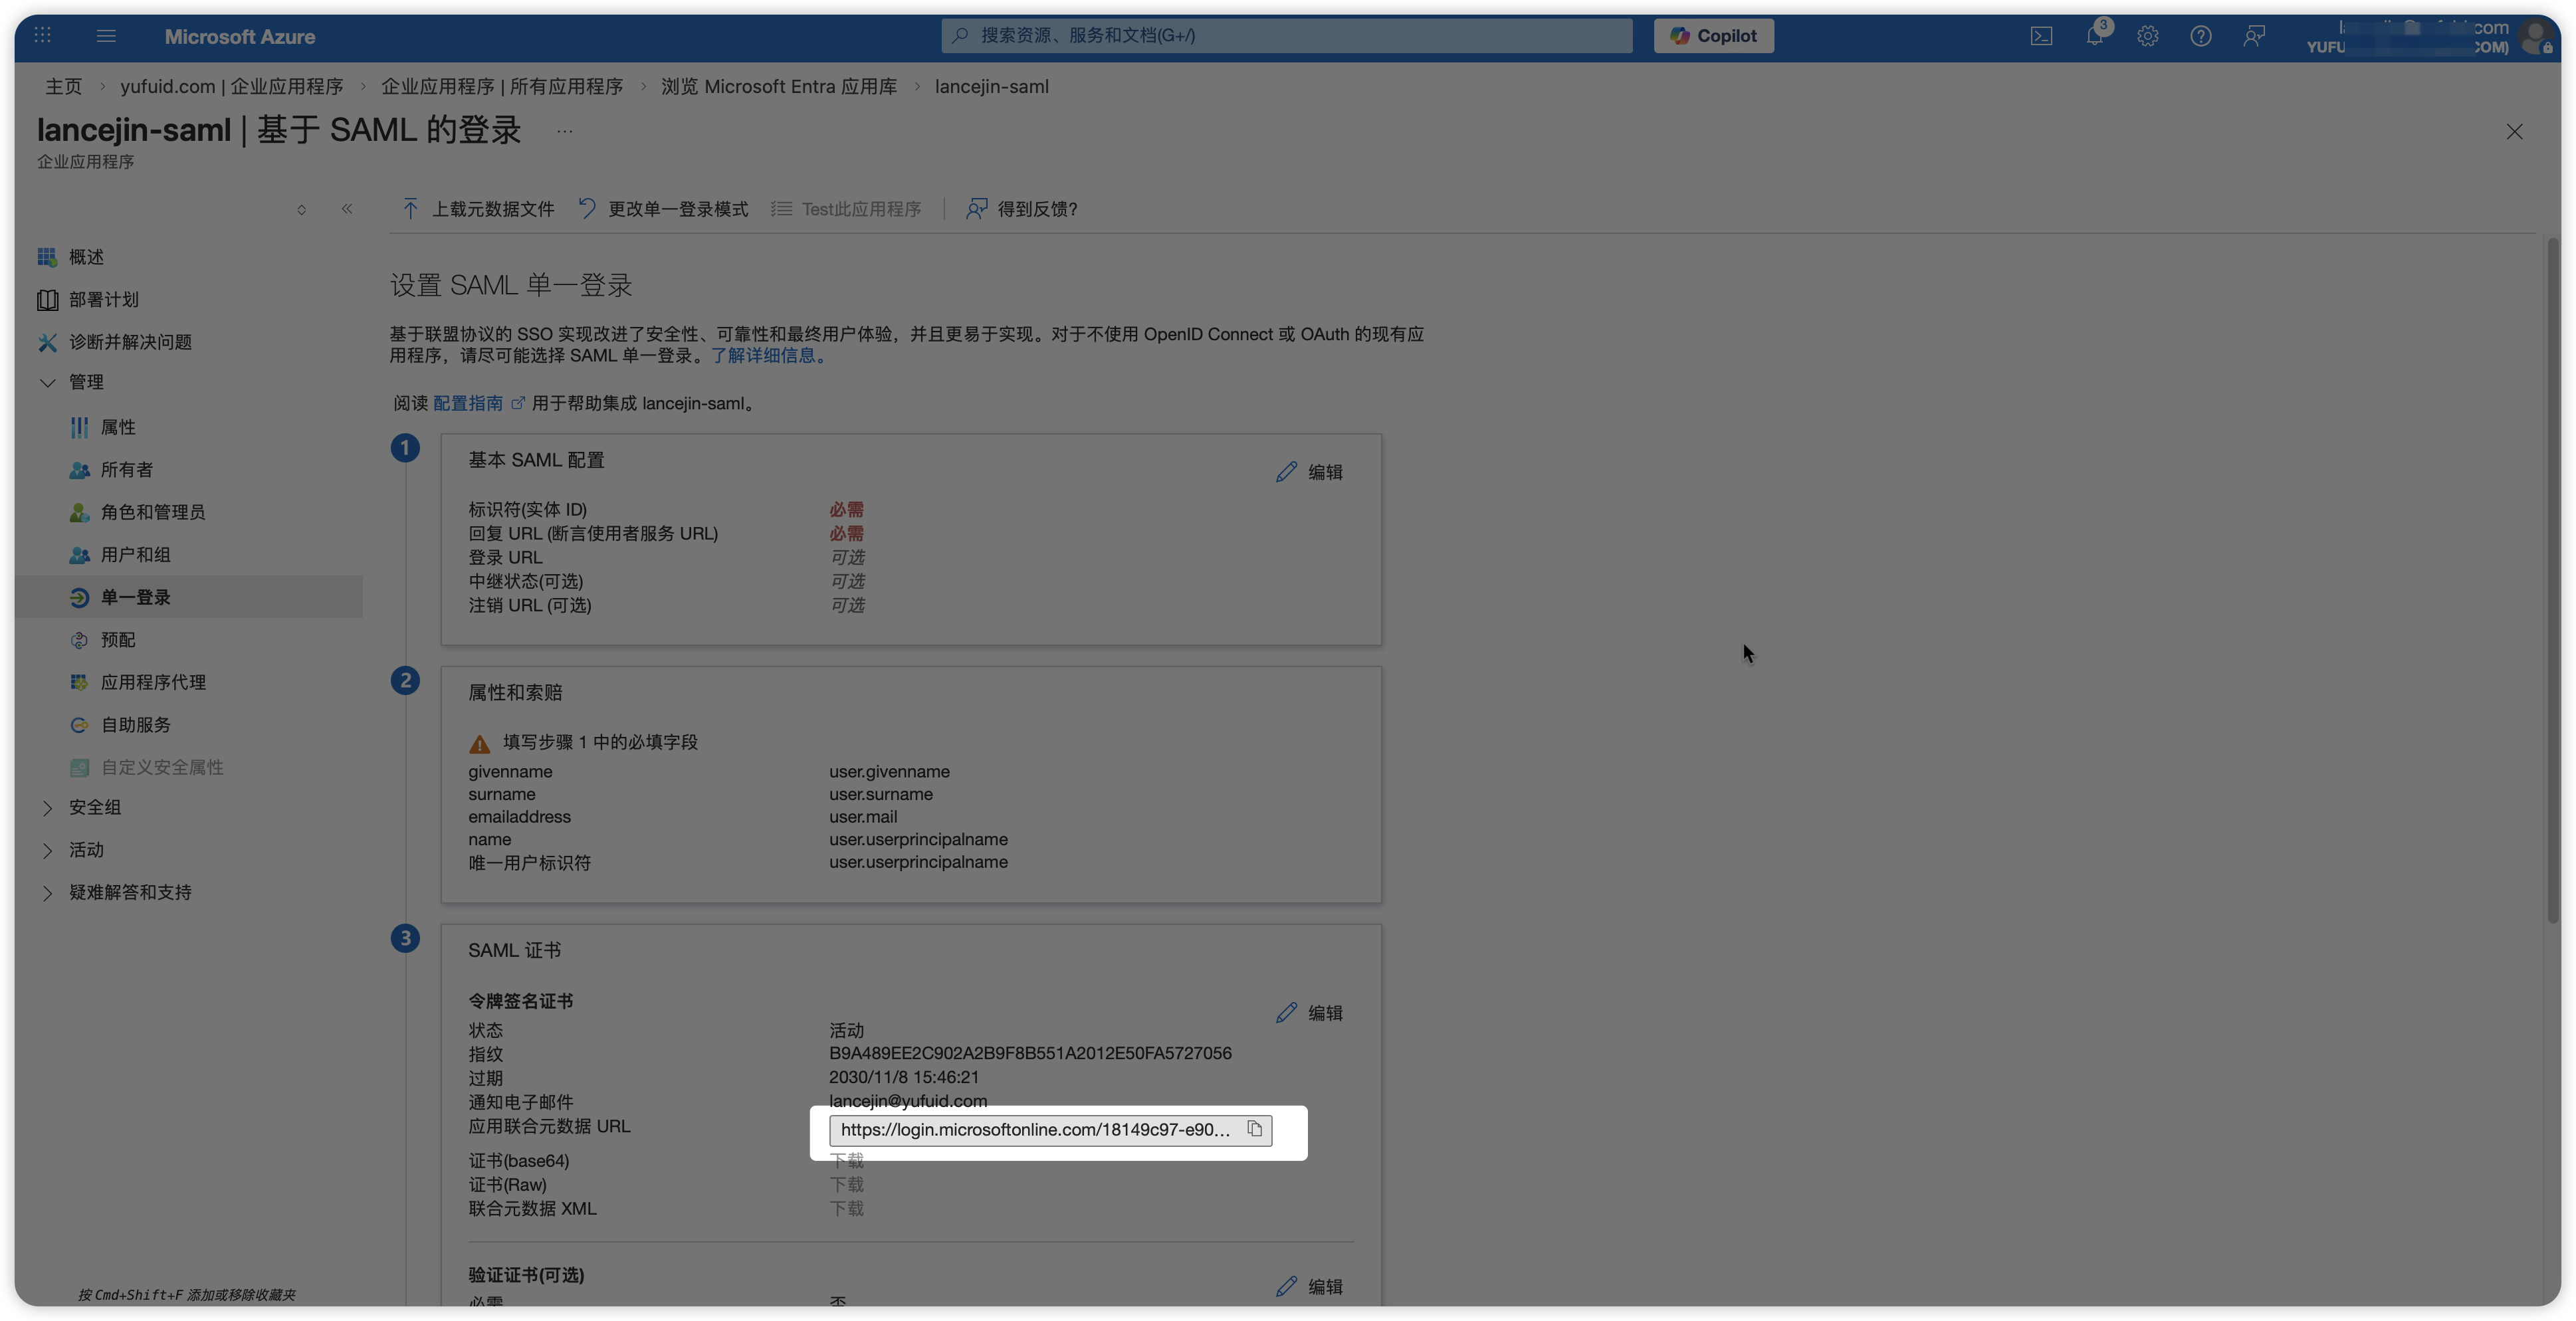Open the Azure portal hamburger menu

coord(106,36)
